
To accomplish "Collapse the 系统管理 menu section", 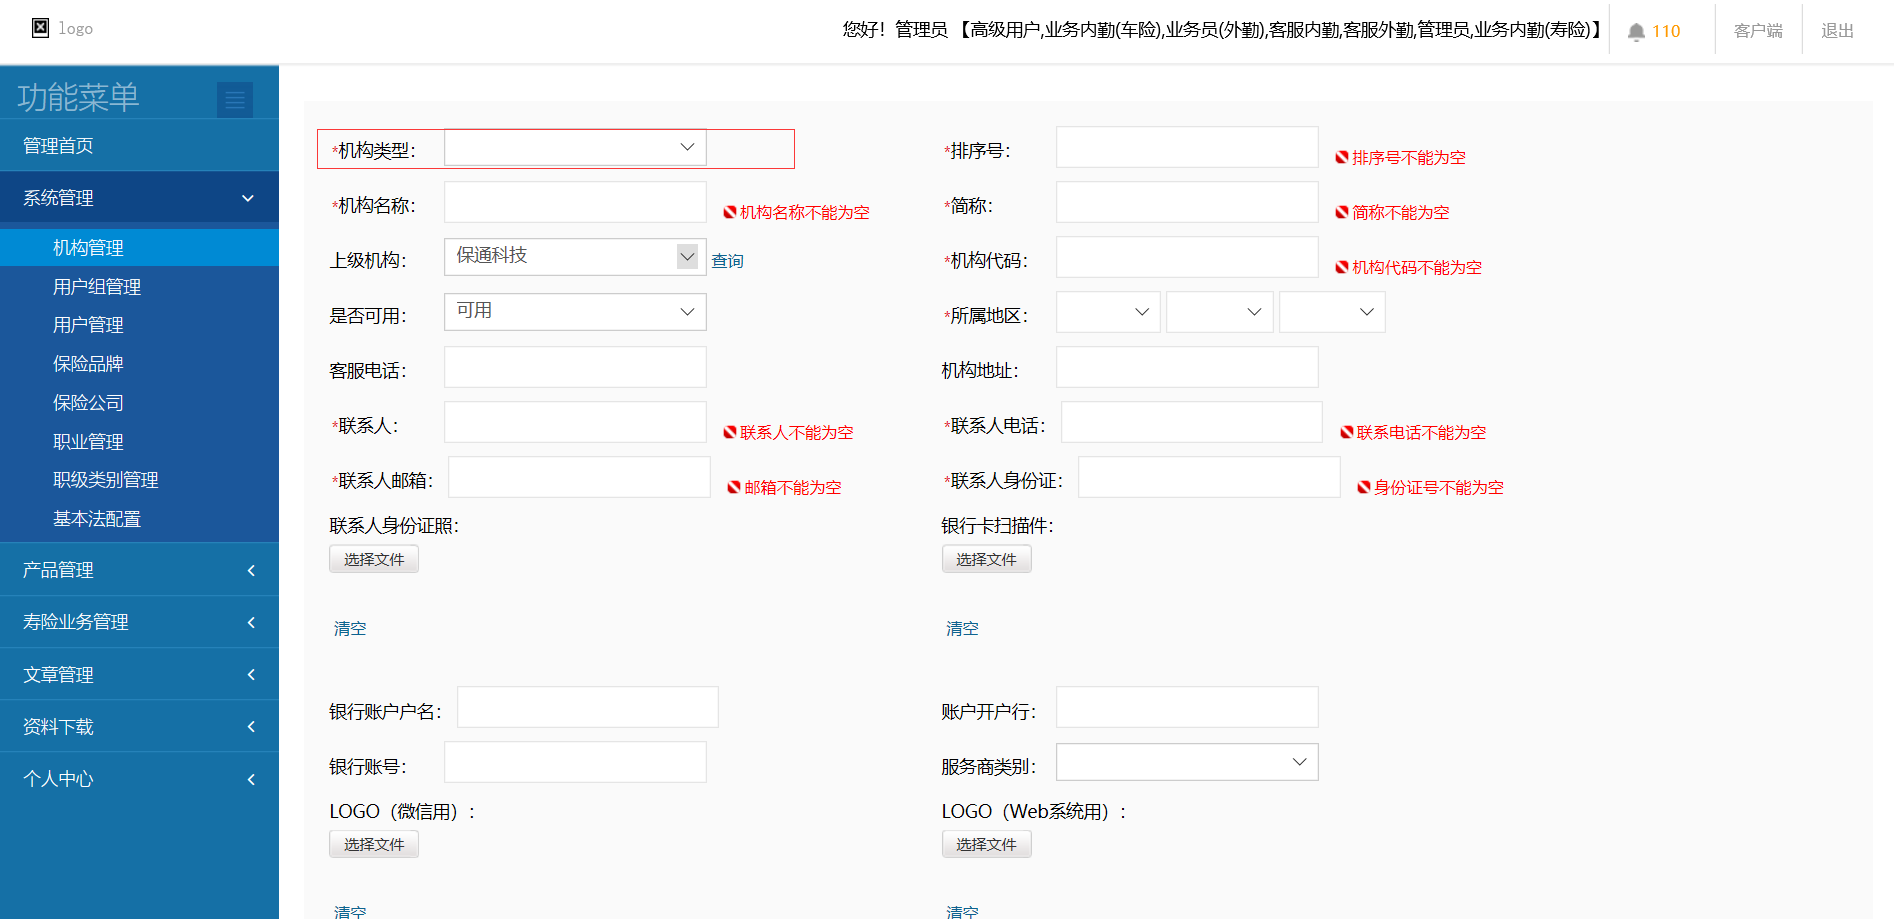I will coord(139,198).
